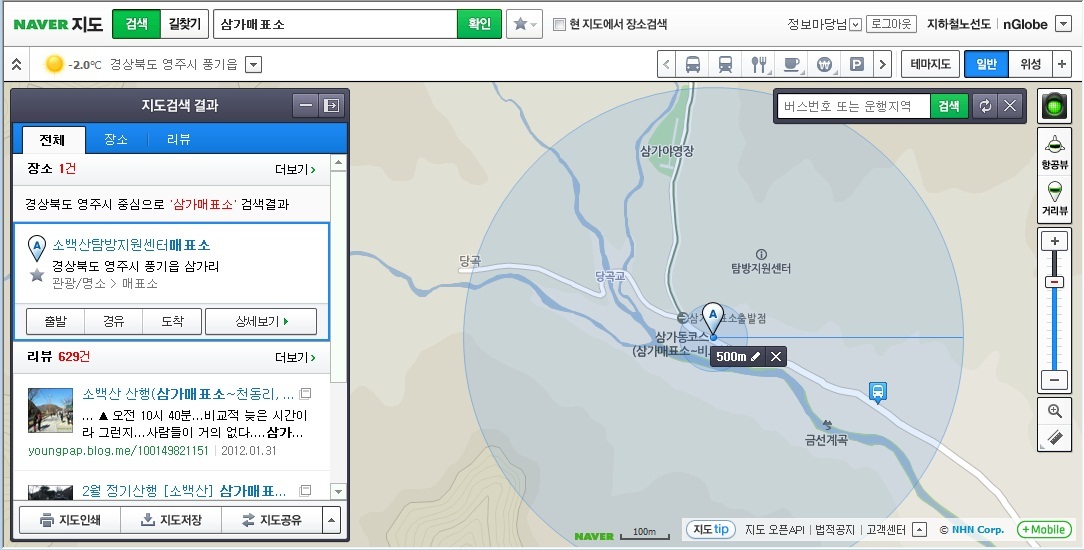The width and height of the screenshot is (1084, 550).
Task: Click the green 검색 bus search button
Action: tap(949, 106)
